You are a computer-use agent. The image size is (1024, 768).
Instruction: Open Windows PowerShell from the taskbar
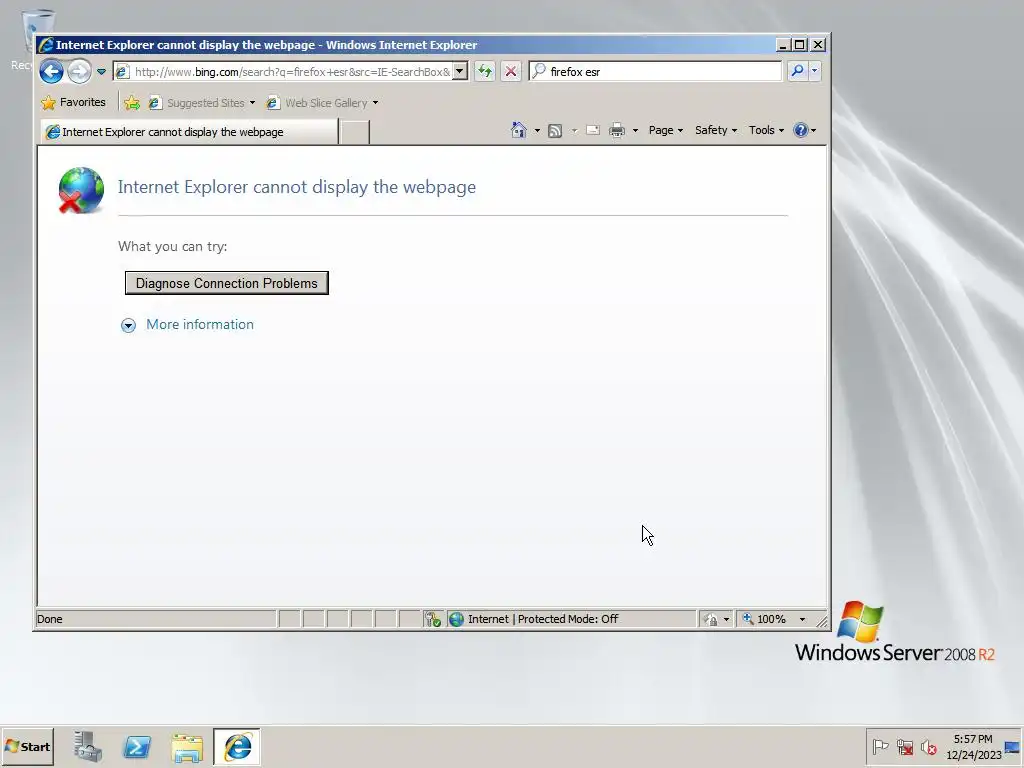[x=137, y=747]
